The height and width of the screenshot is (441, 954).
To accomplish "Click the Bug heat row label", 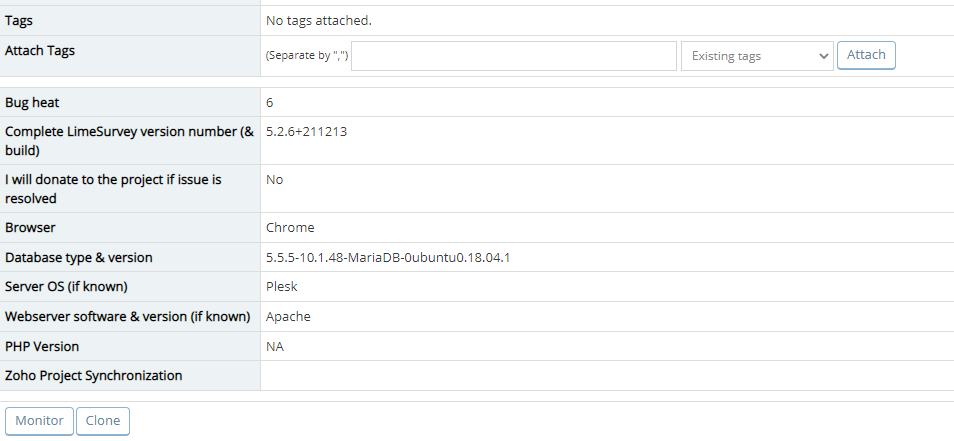I will click(x=39, y=102).
